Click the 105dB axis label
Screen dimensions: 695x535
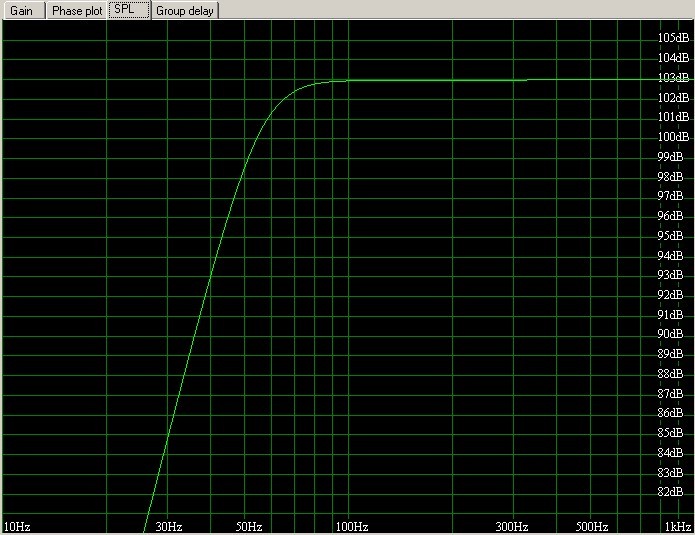pos(673,38)
